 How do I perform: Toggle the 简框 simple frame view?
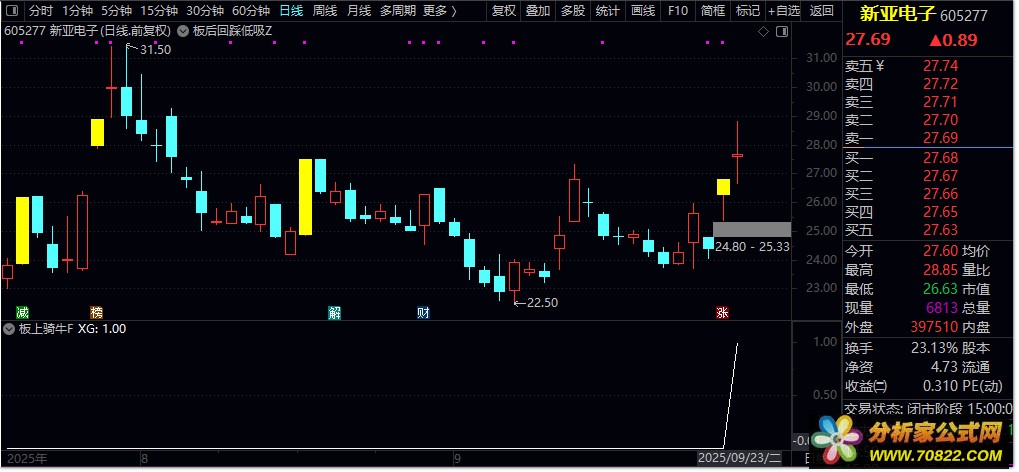click(x=713, y=10)
